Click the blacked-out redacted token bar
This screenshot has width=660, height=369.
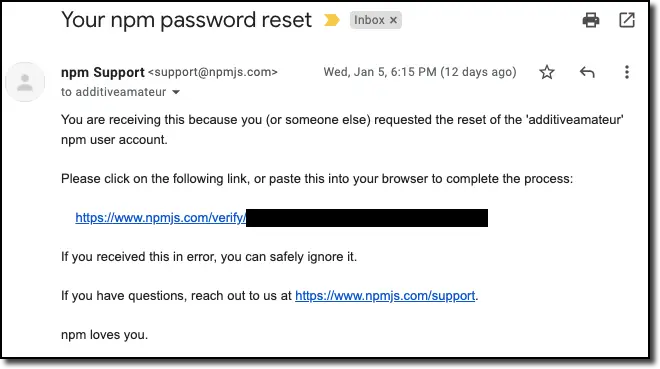pos(367,218)
